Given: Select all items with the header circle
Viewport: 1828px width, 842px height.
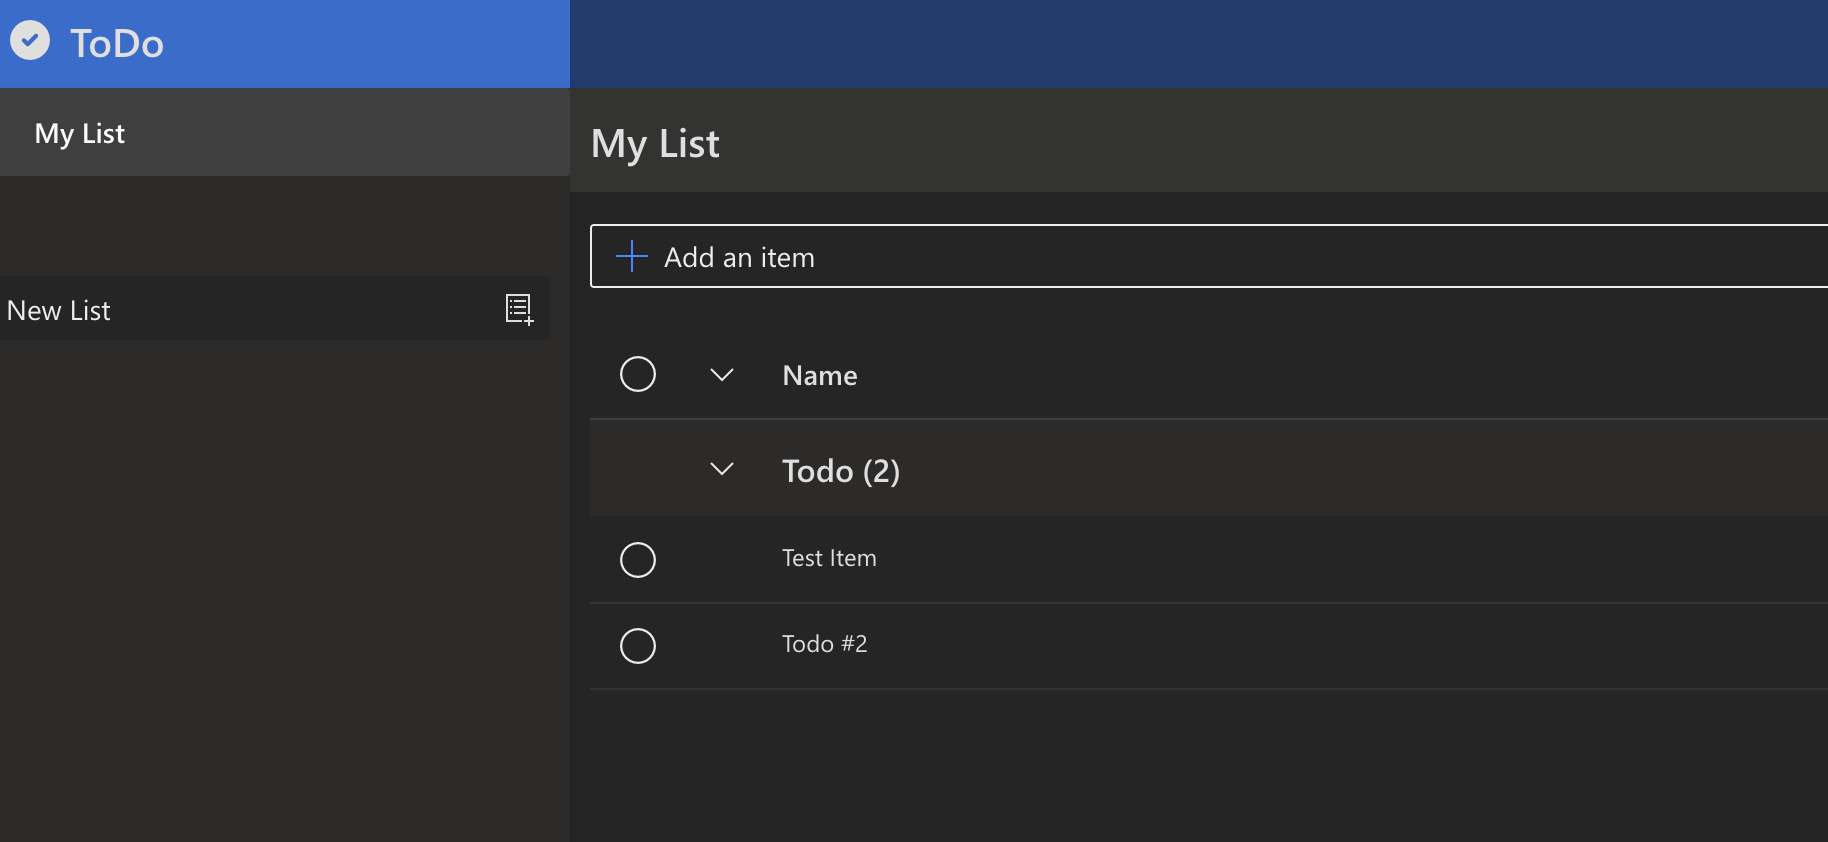Looking at the screenshot, I should [x=638, y=374].
